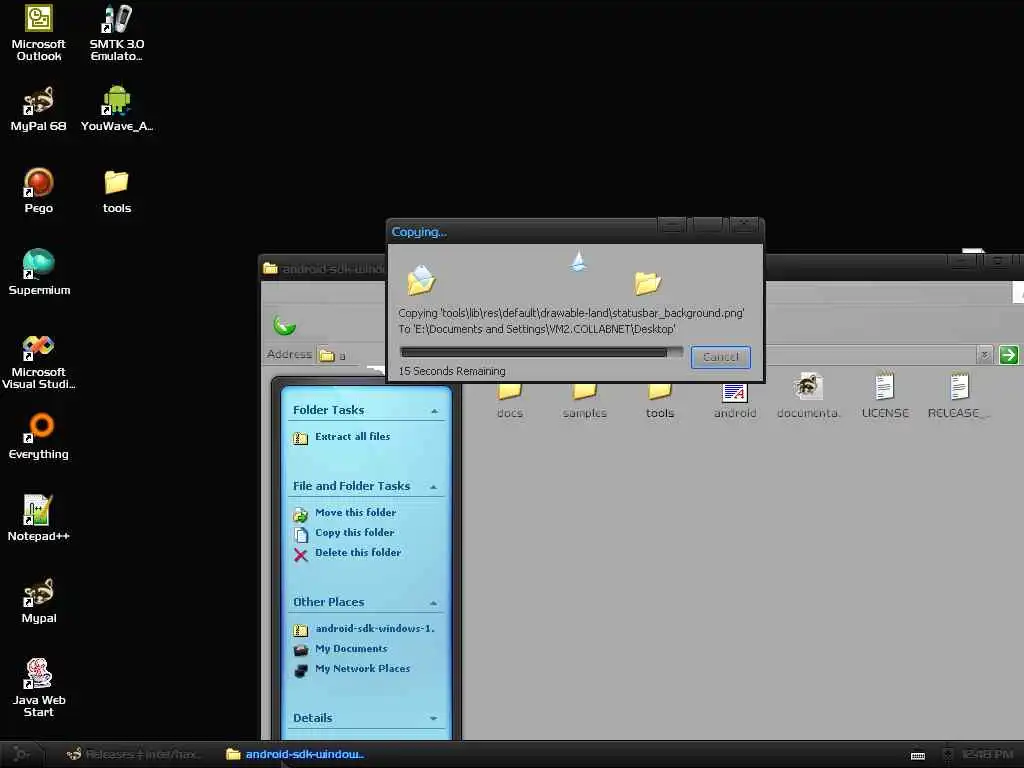
Task: Select the SMTK 3.0 Emulator desktop shortcut
Action: pyautogui.click(x=117, y=33)
